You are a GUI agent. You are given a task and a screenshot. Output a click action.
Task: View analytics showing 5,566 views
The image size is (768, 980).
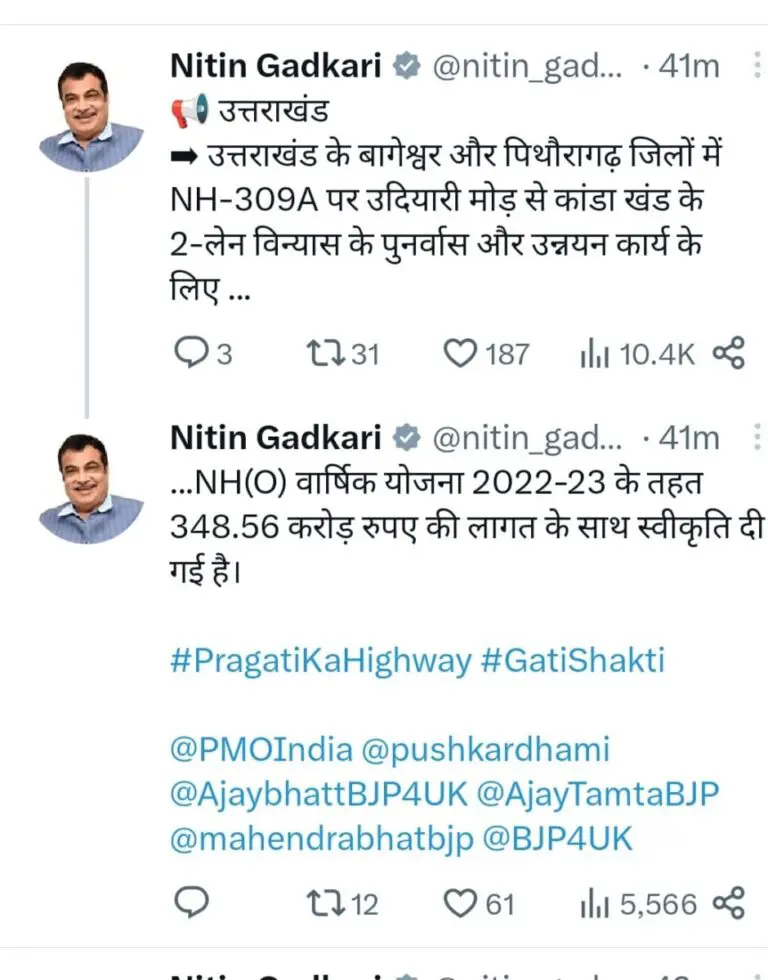click(x=595, y=903)
